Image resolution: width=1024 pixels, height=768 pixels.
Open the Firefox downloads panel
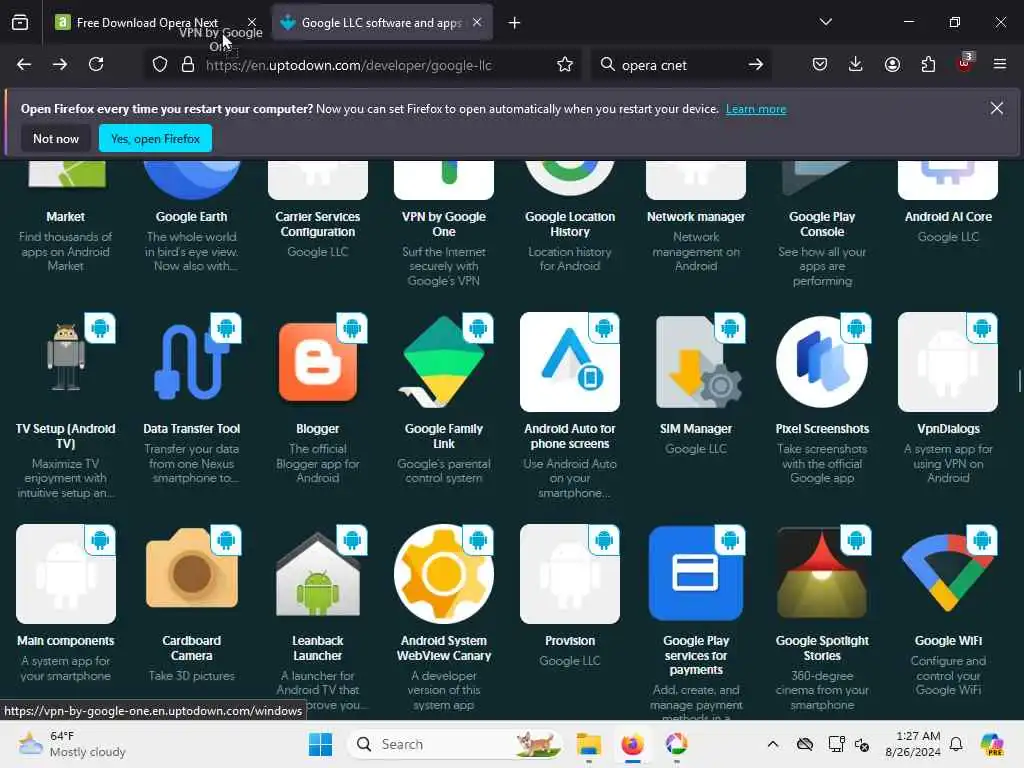click(x=856, y=64)
